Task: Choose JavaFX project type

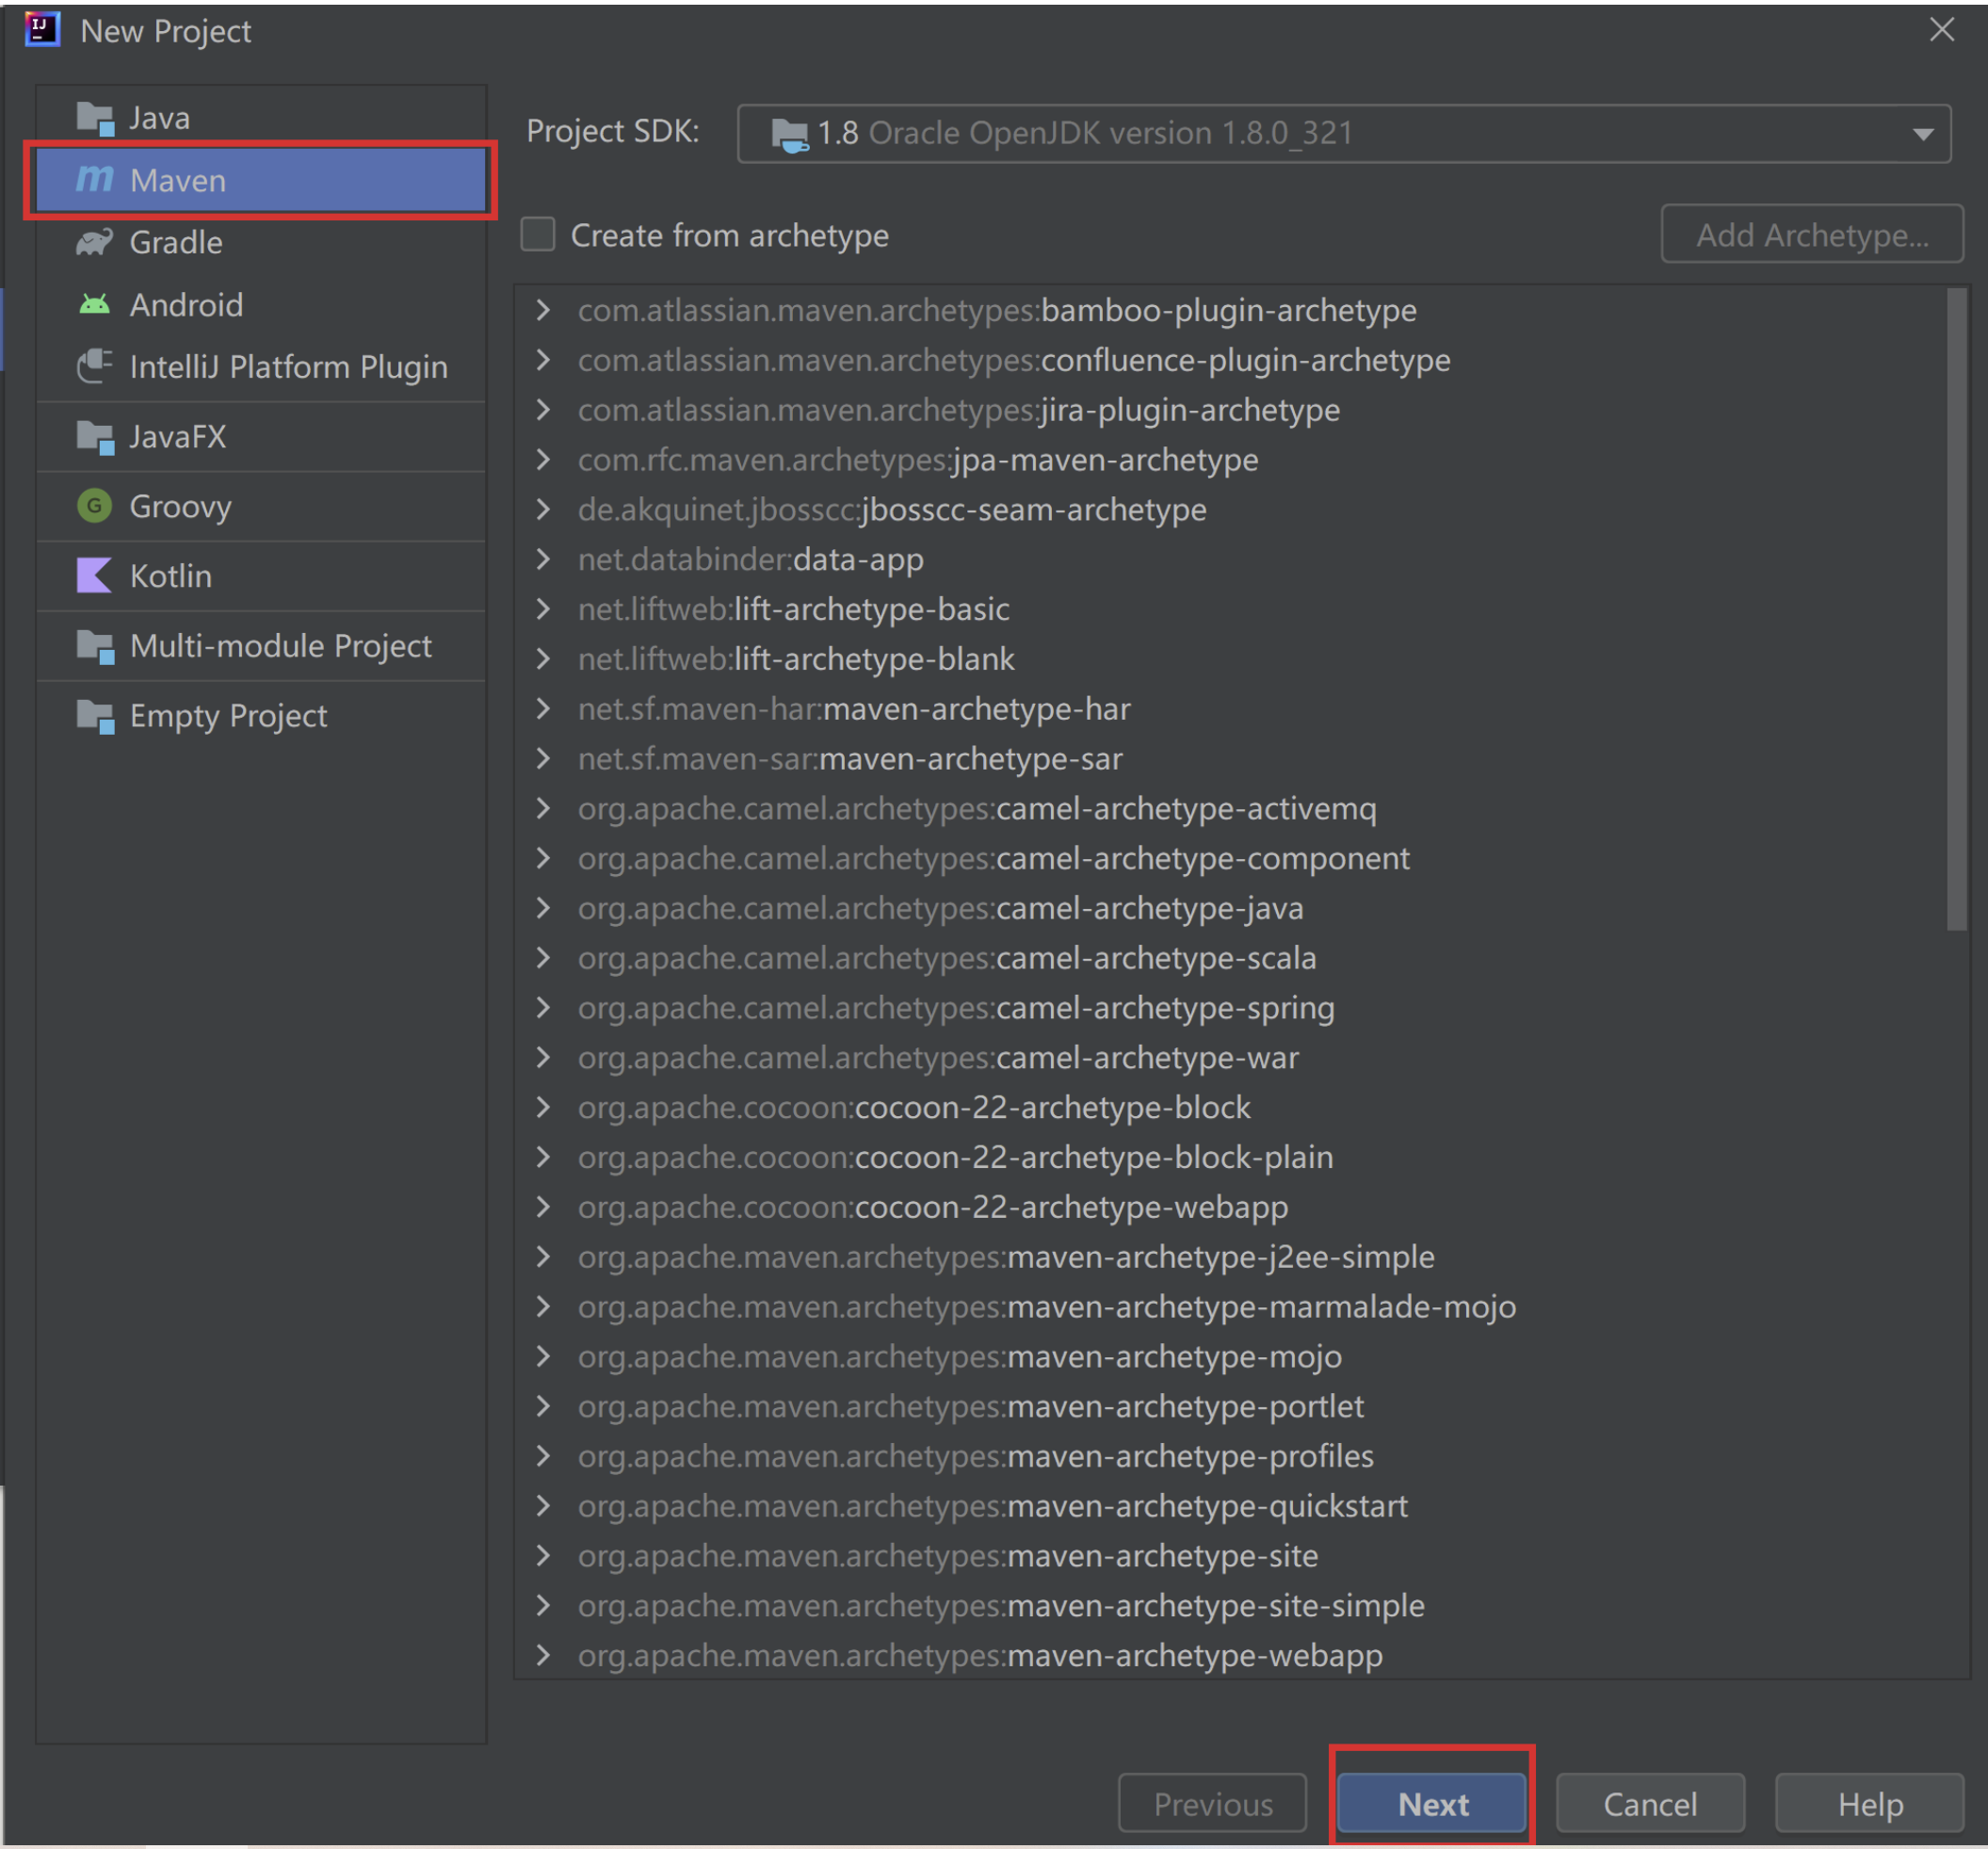Action: point(261,437)
